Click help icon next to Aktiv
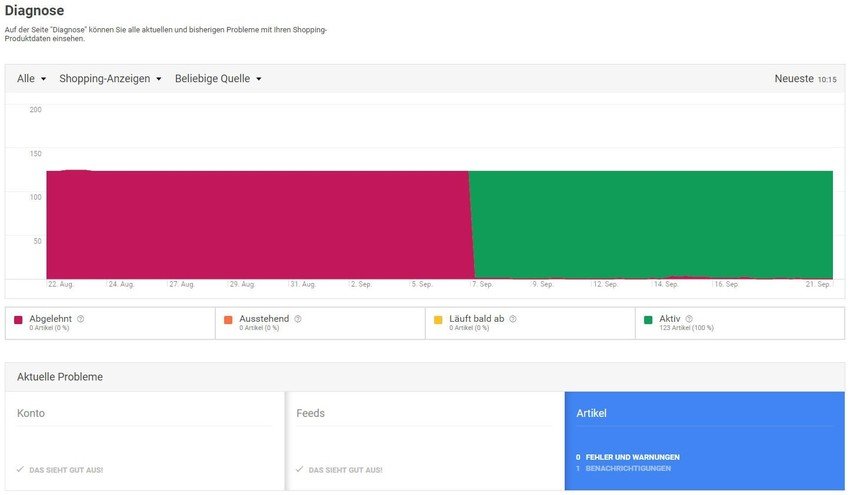This screenshot has height=495, width=850. pos(689,319)
